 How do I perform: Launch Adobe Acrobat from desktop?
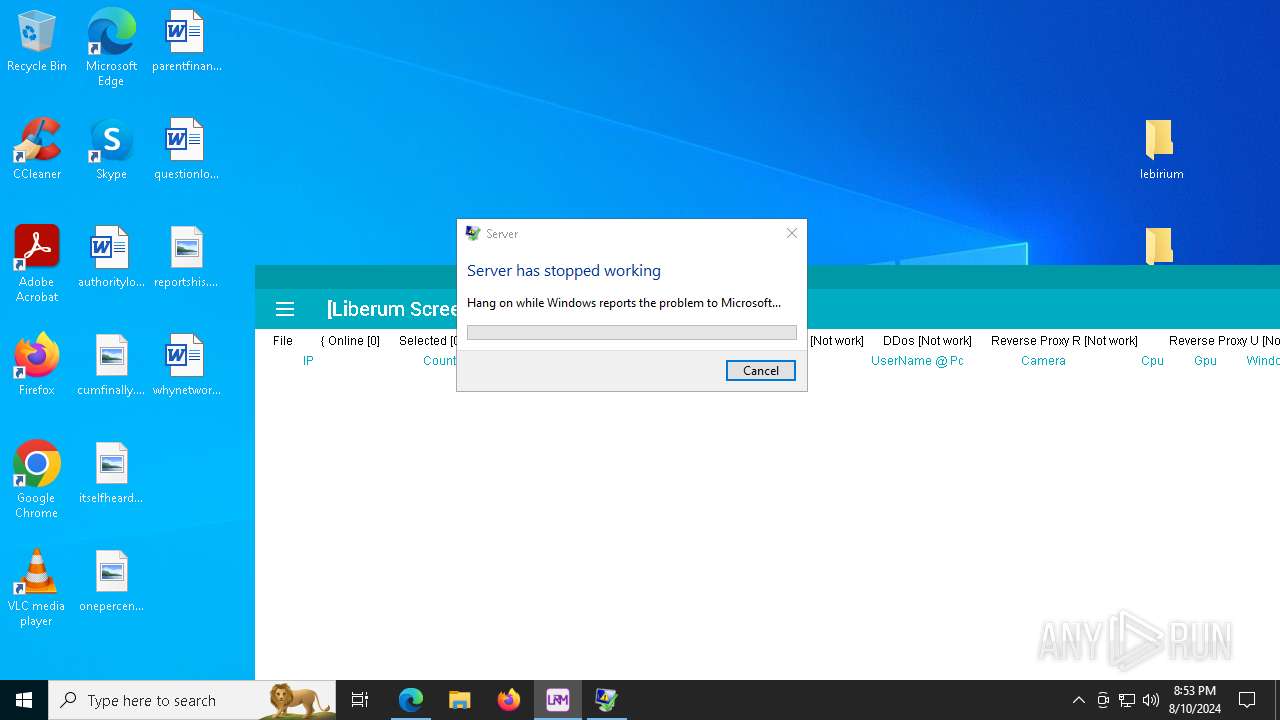(37, 264)
